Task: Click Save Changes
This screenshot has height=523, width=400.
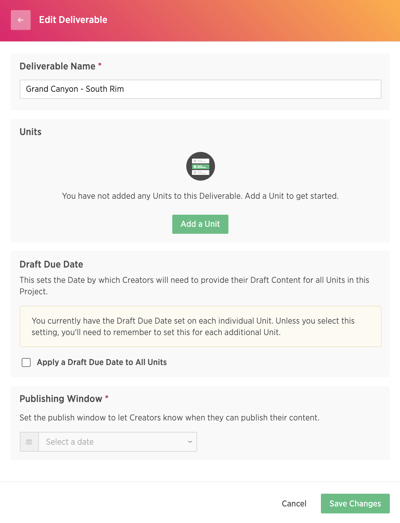Action: click(x=355, y=504)
